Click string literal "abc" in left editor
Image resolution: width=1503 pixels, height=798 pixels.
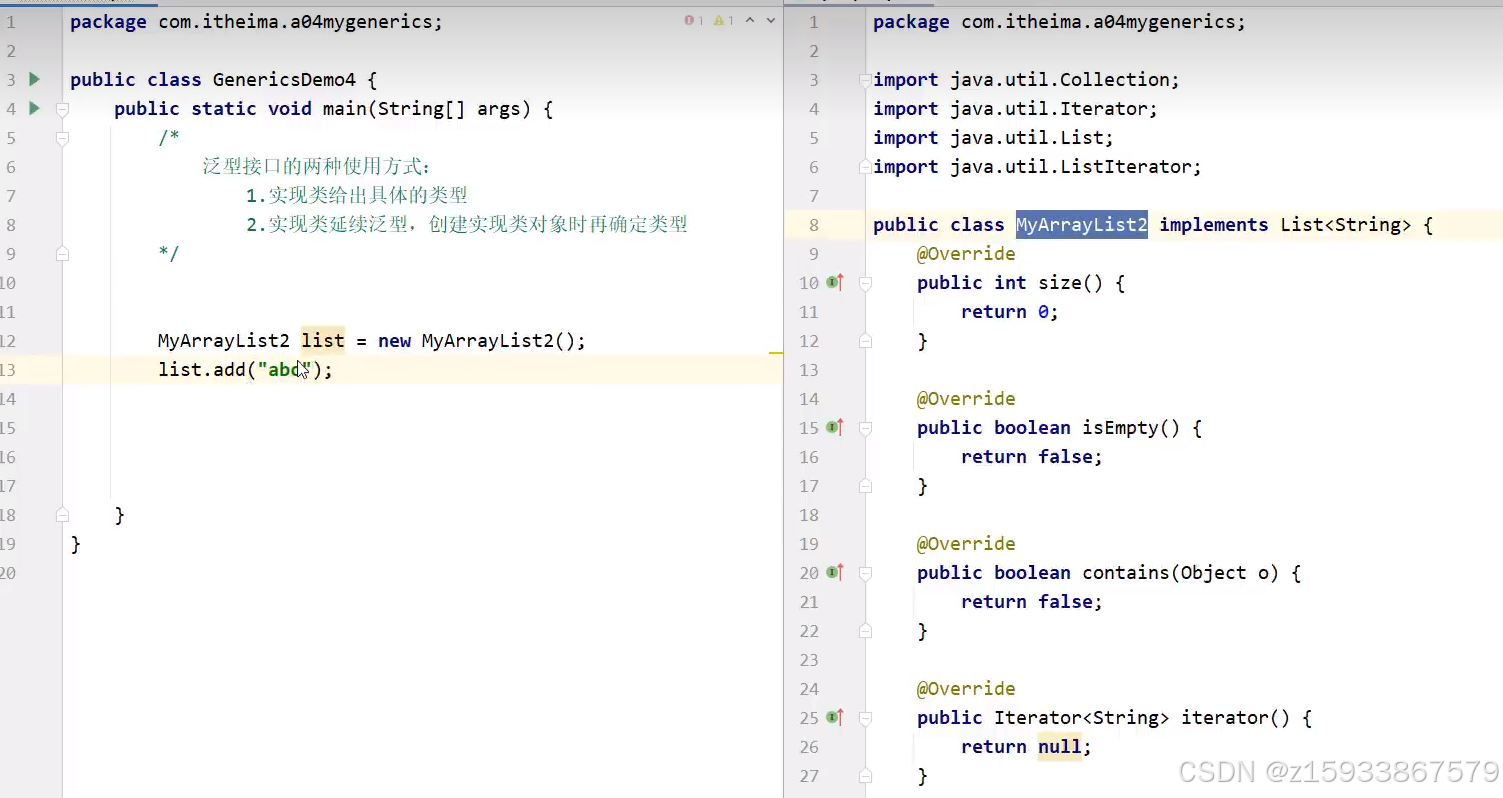tap(285, 370)
